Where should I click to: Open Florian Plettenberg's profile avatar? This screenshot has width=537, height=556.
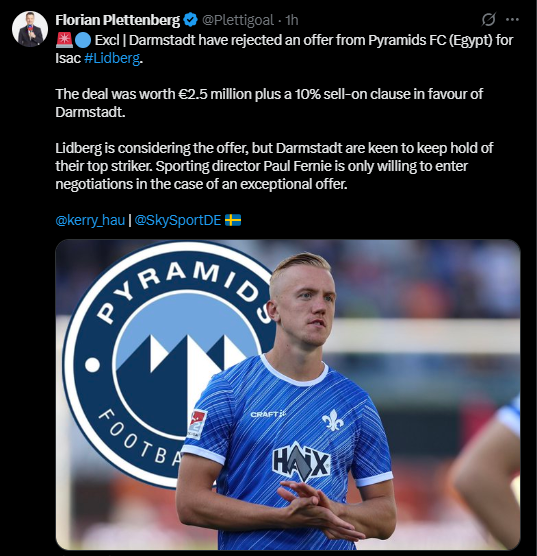(30, 29)
